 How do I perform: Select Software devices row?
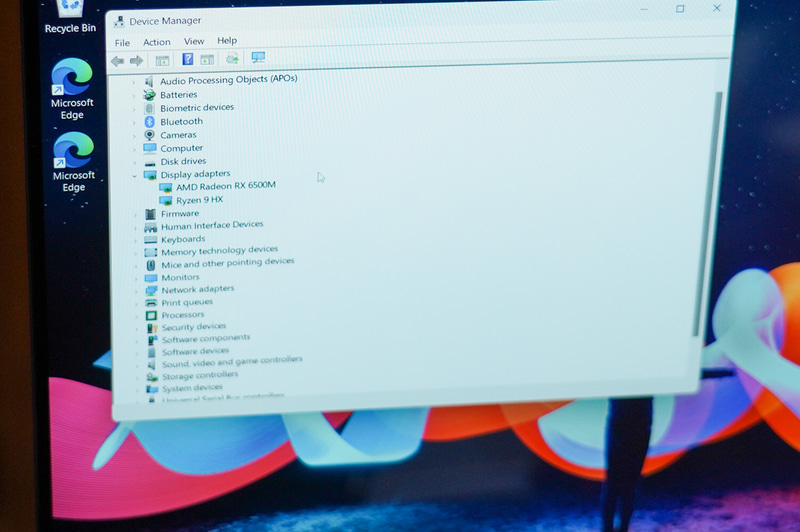coord(195,351)
